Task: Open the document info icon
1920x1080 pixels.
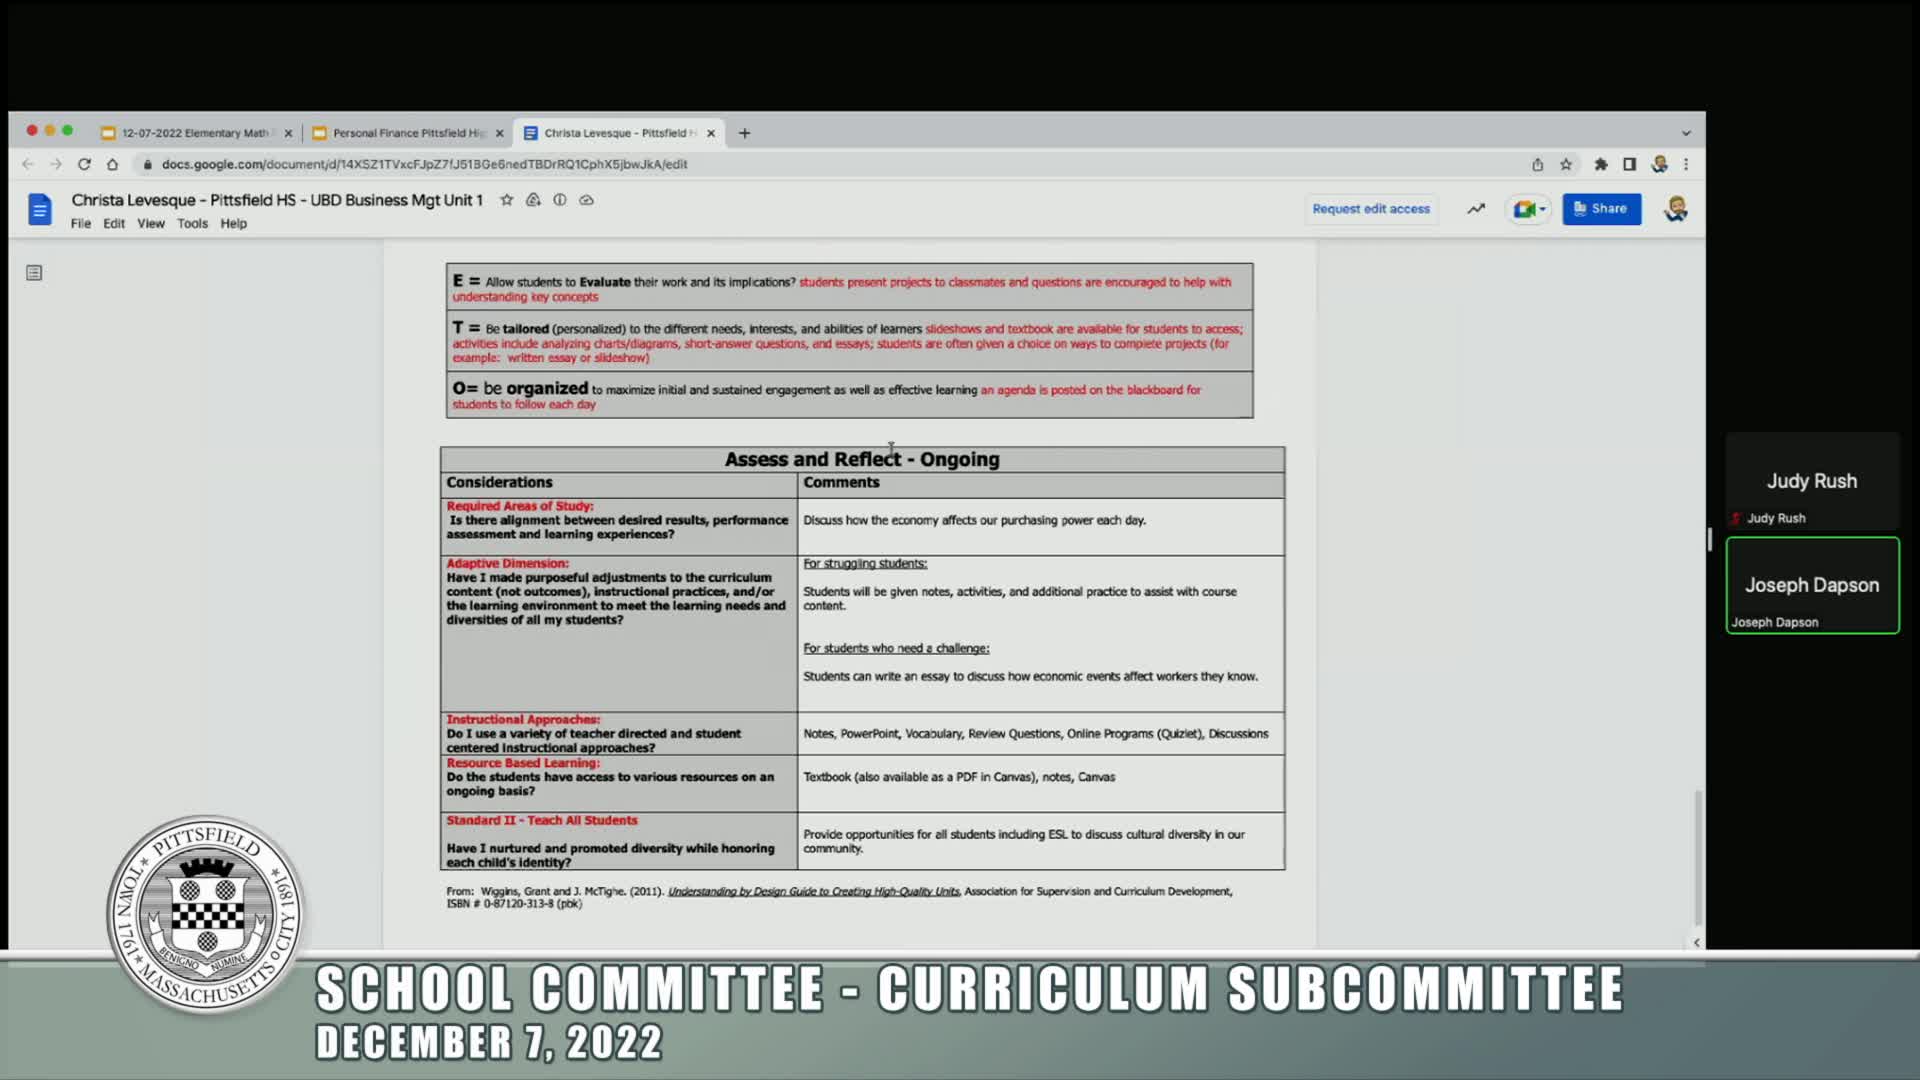Action: click(560, 200)
